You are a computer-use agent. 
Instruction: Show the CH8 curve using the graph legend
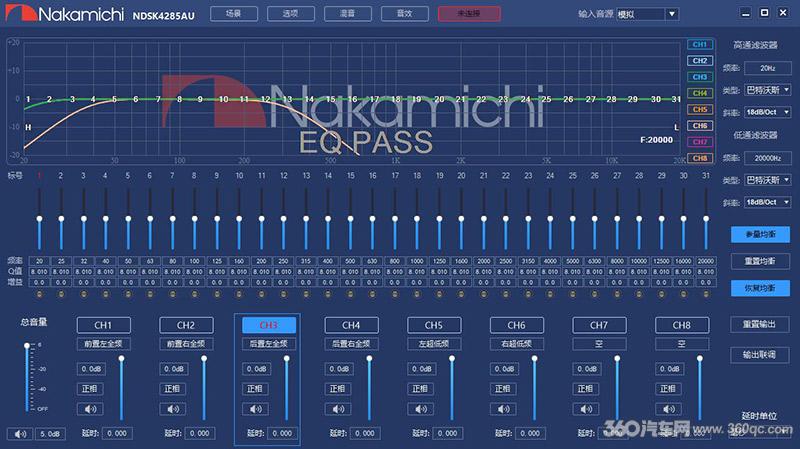[700, 158]
